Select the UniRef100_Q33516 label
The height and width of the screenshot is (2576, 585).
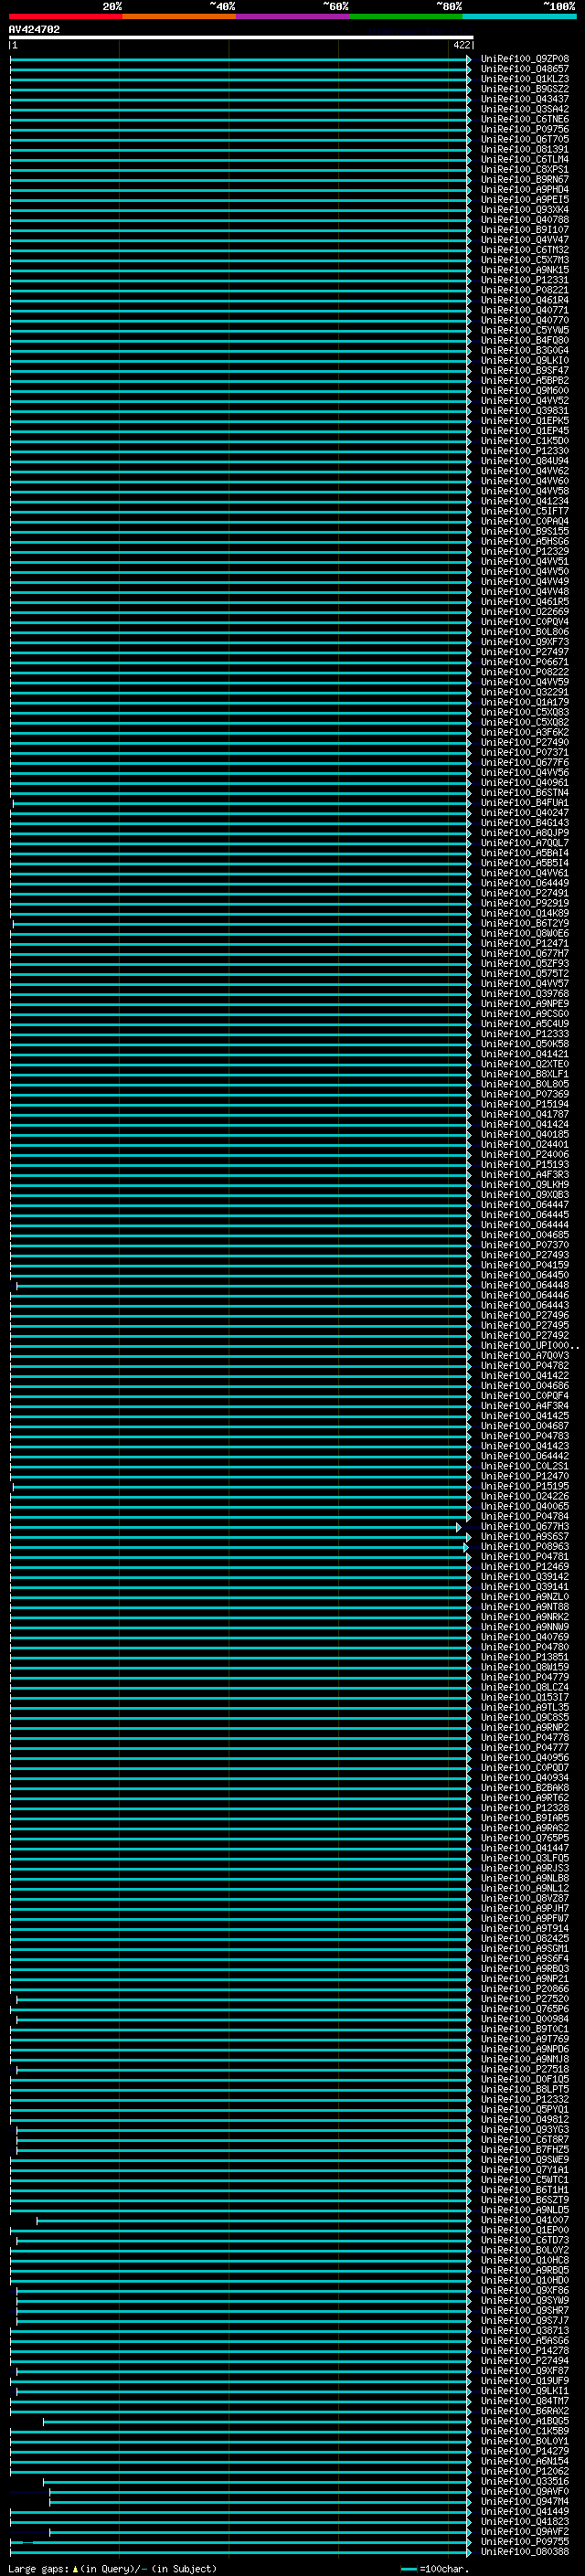pos(524,2481)
